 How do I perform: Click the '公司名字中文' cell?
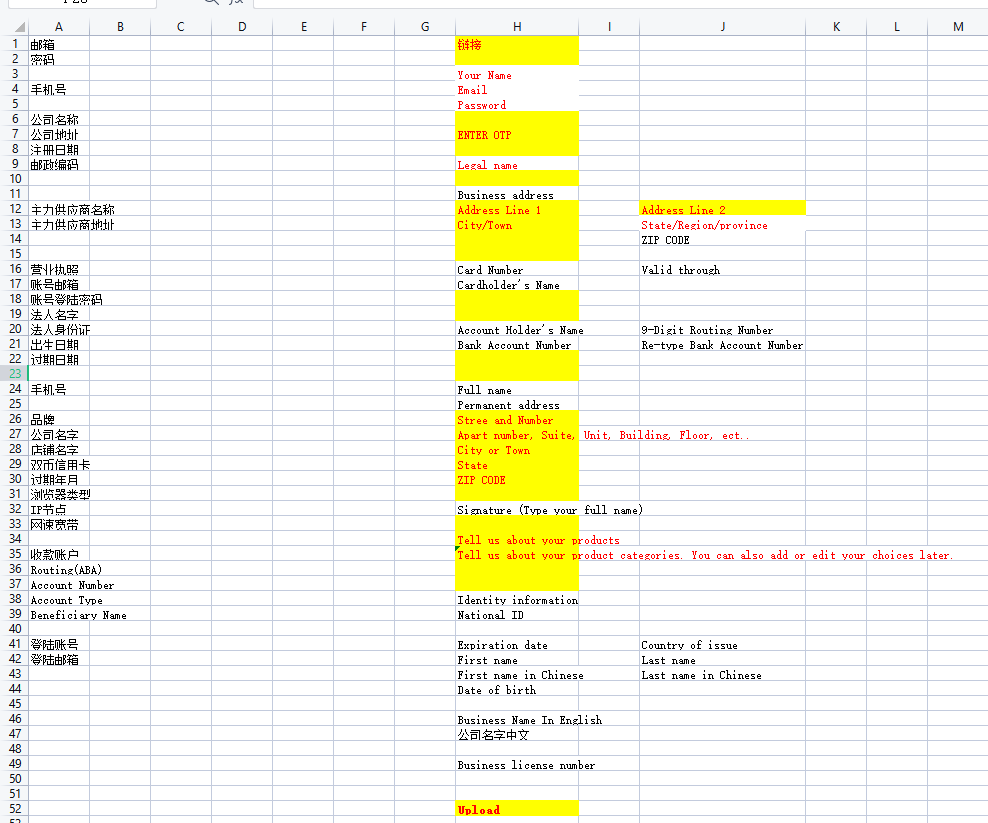tap(517, 734)
